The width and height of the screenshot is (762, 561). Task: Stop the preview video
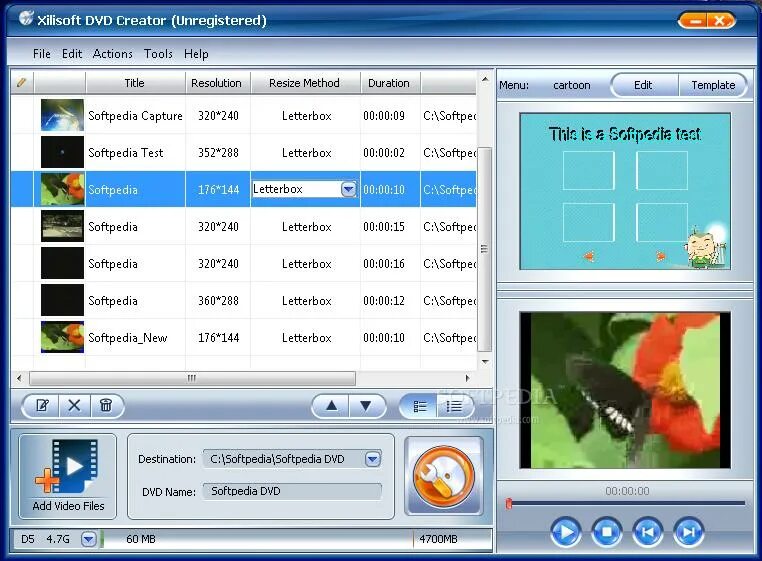coord(606,532)
